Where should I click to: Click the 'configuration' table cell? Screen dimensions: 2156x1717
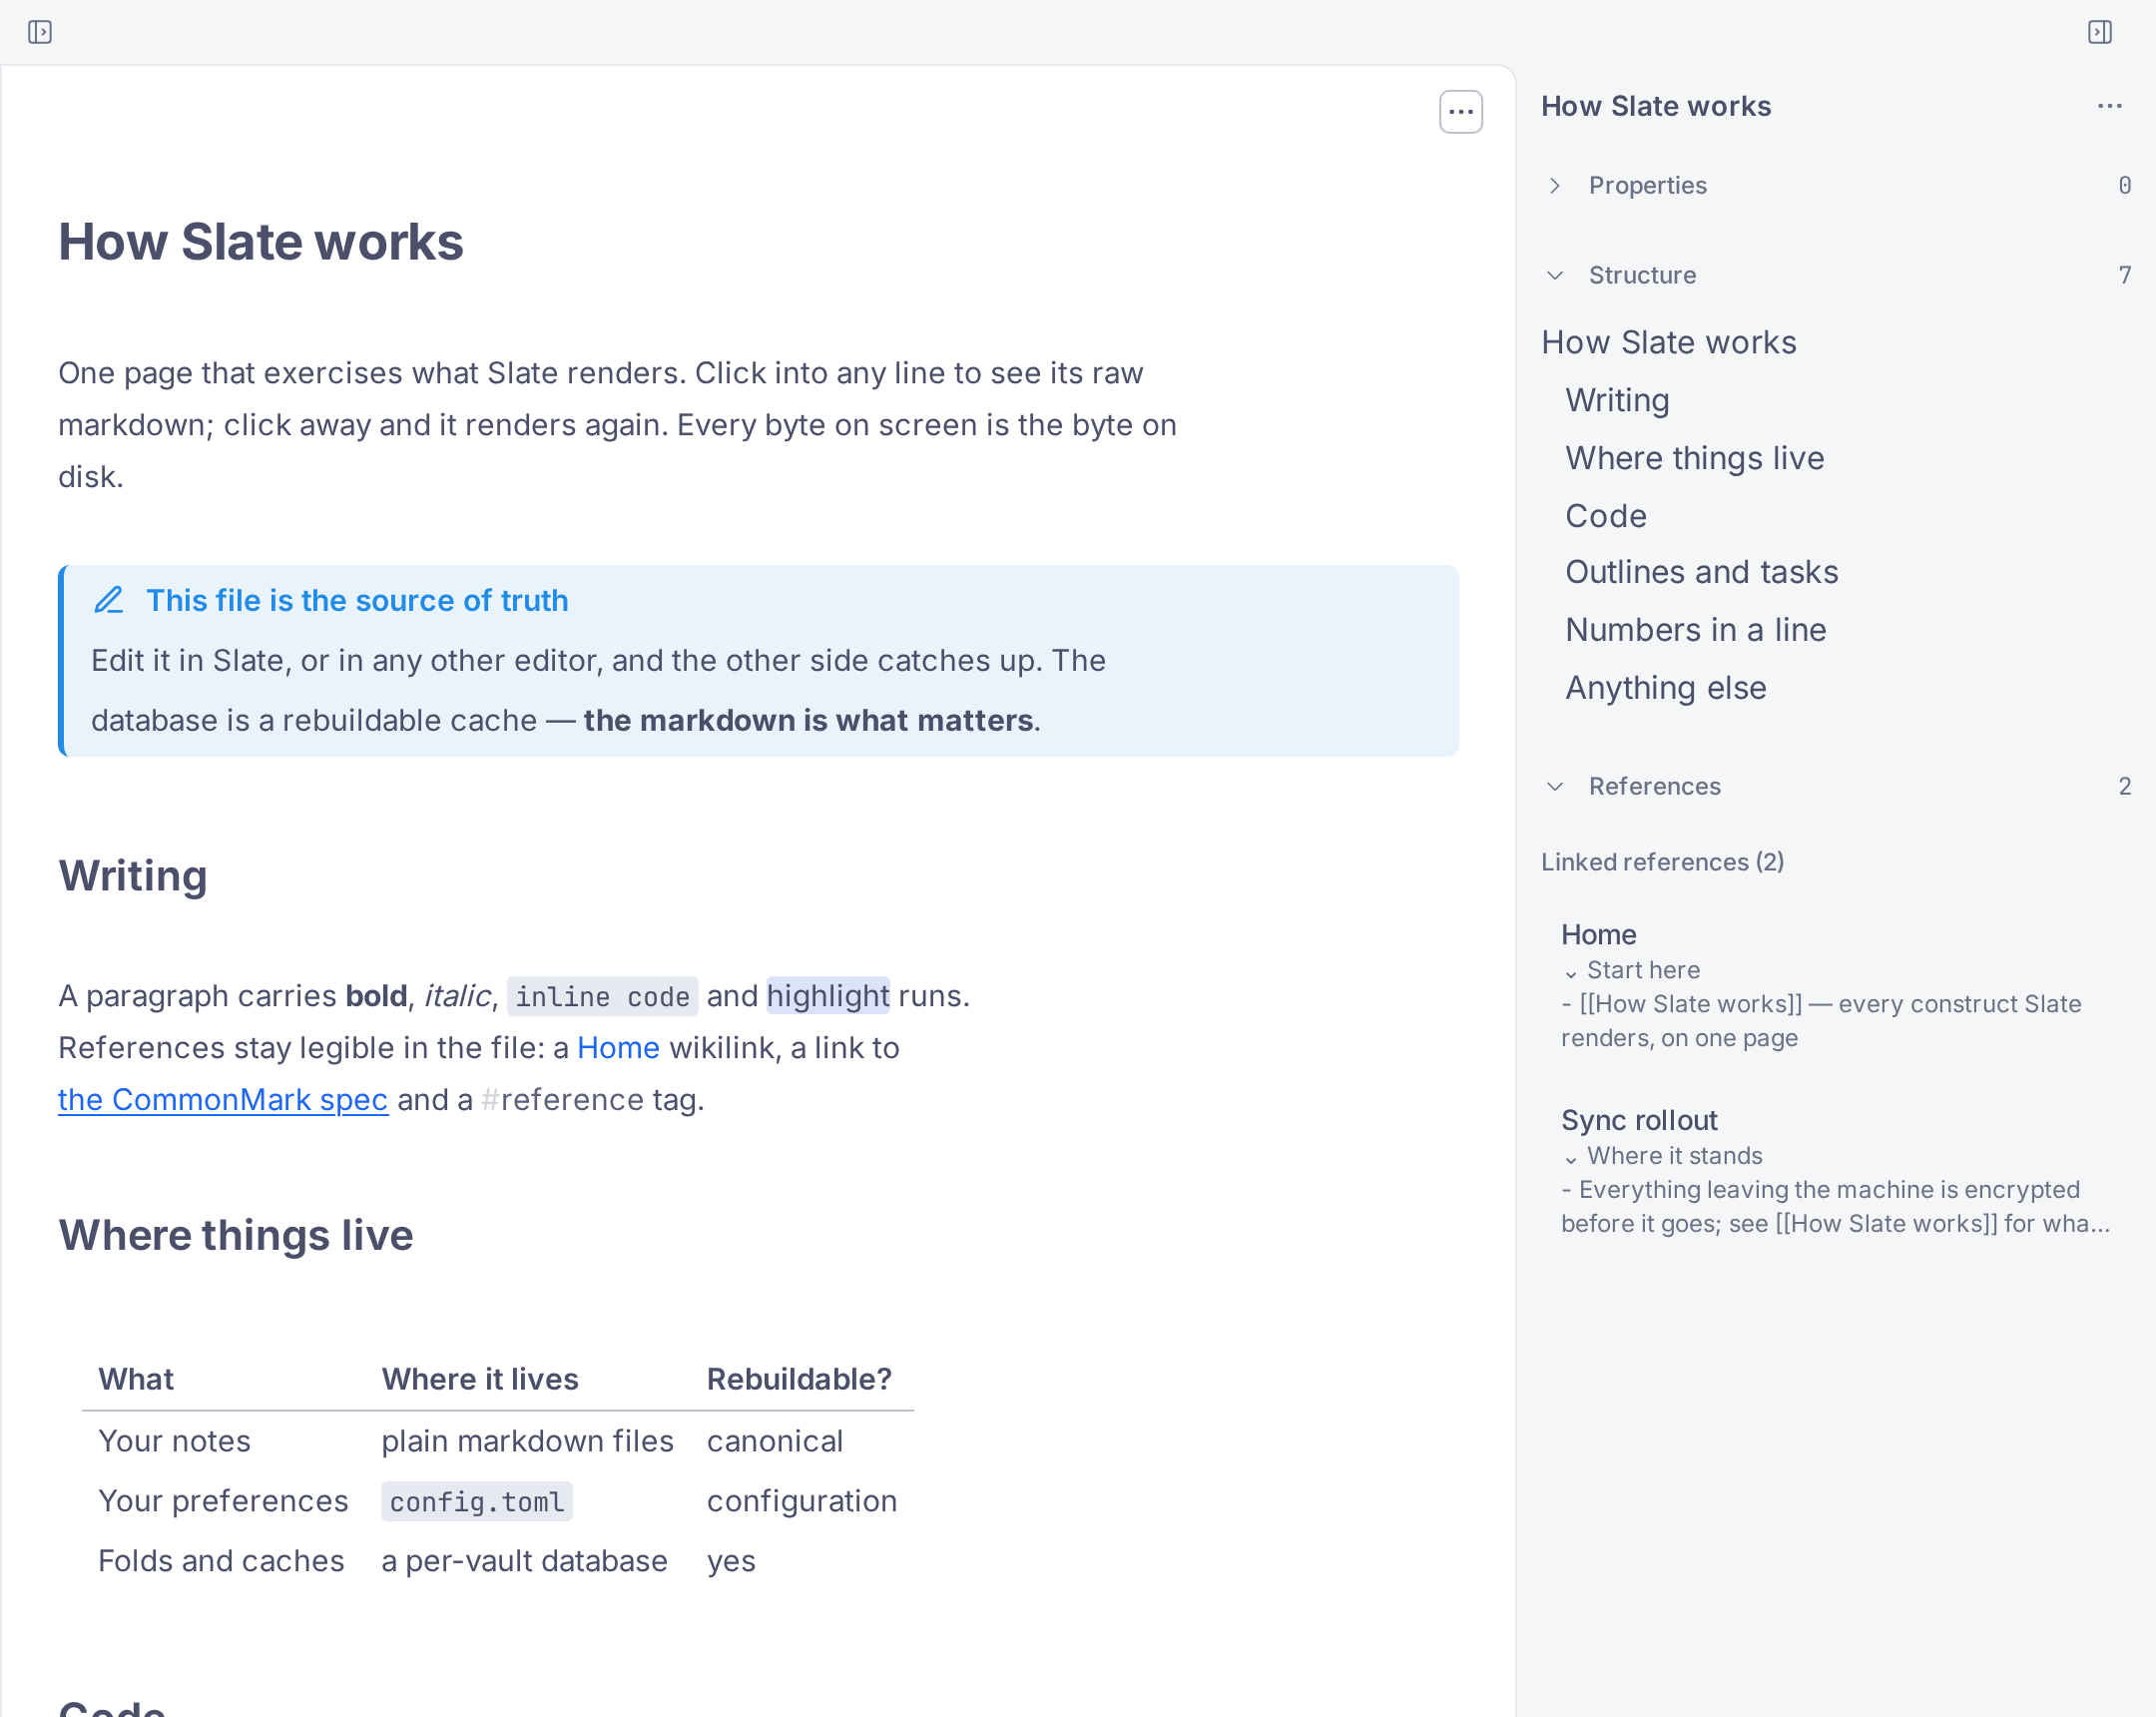tap(802, 1501)
